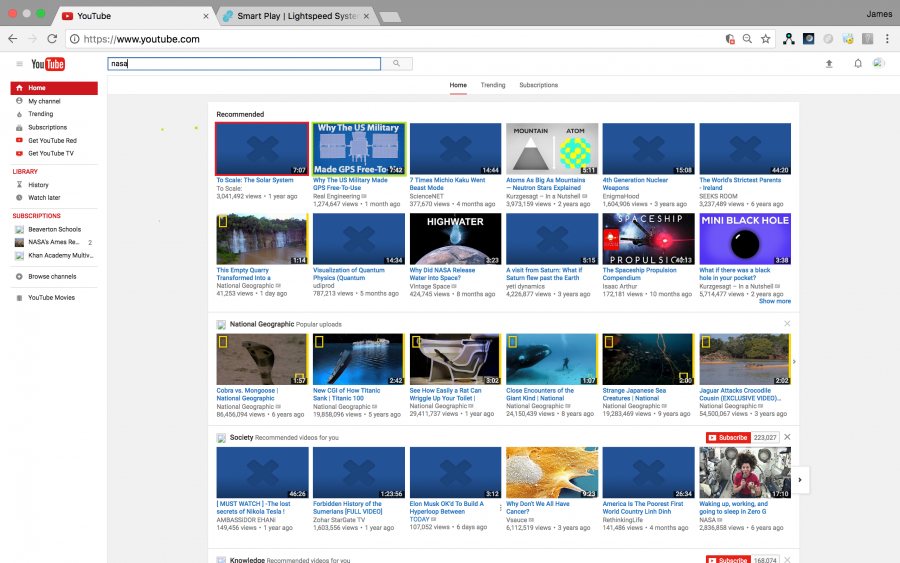The image size is (900, 563).
Task: Open astronaut 'Waking up, working' thumbnail
Action: point(745,473)
